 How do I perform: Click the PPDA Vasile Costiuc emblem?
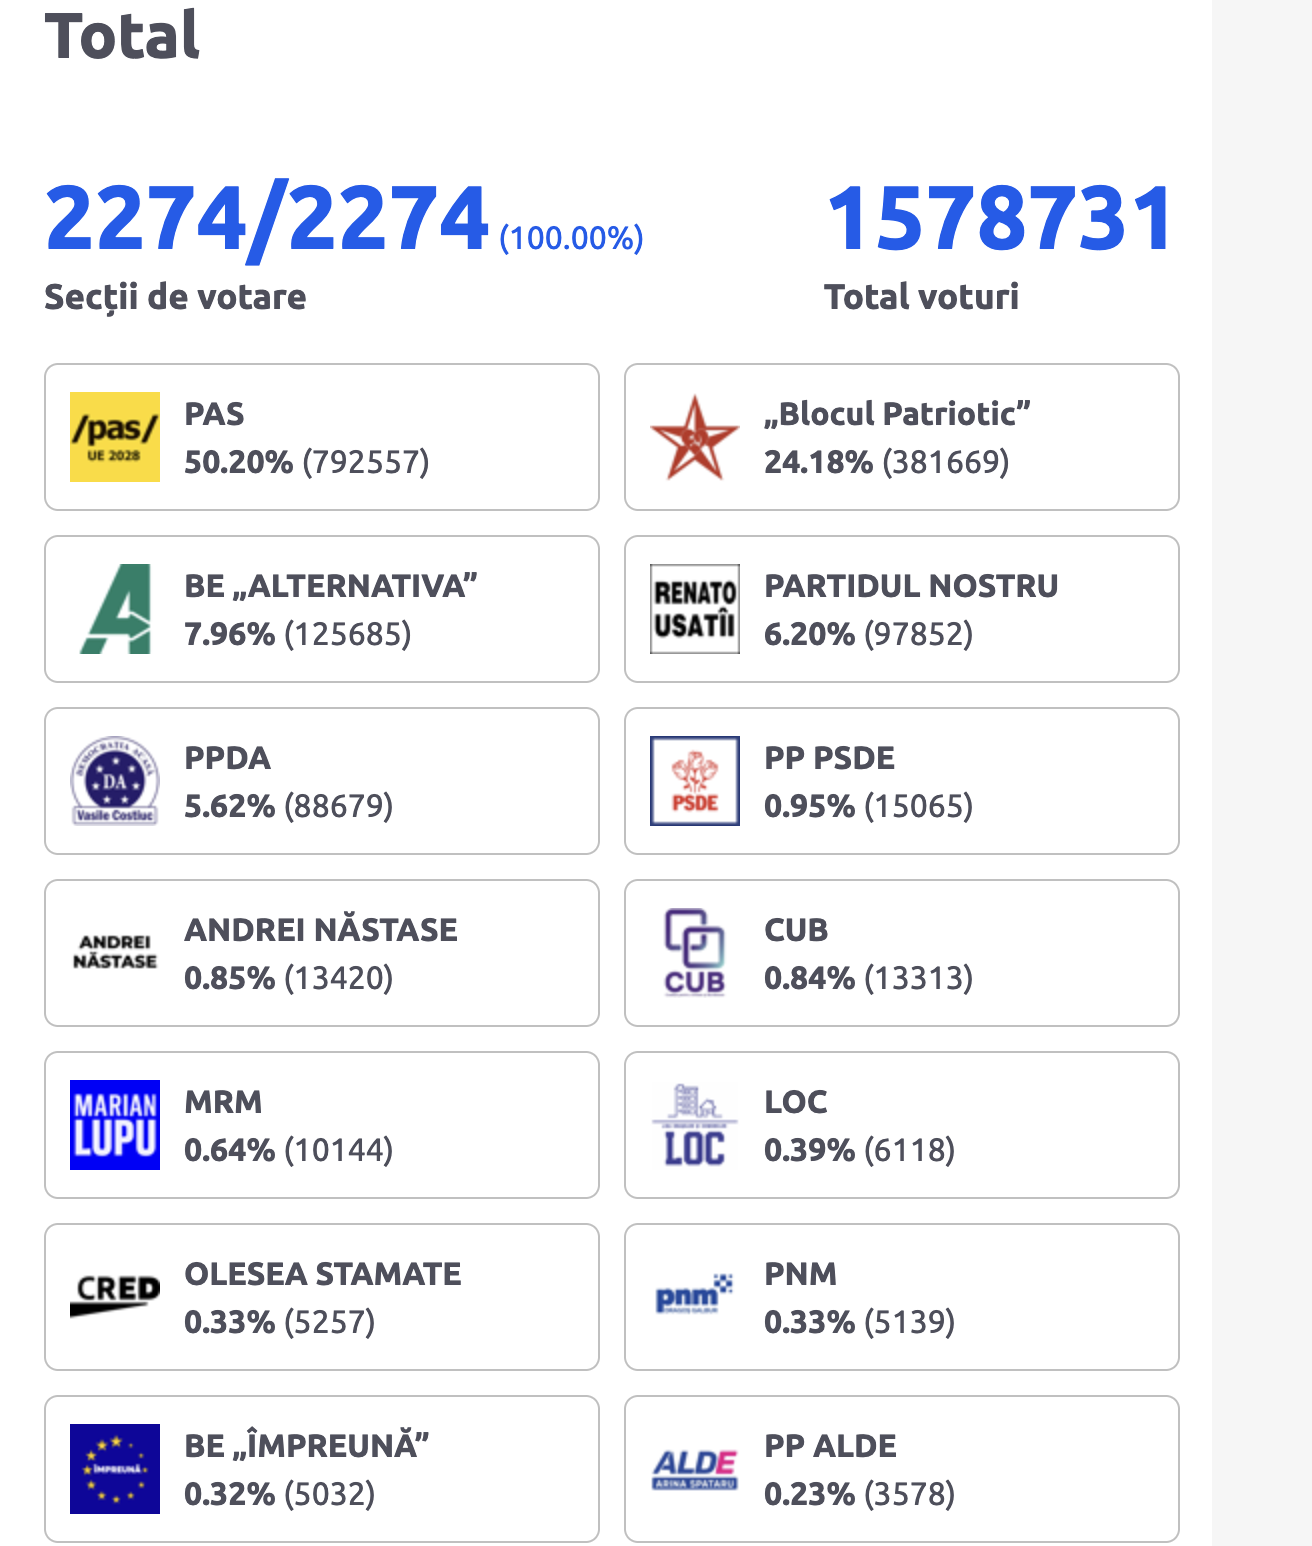click(x=115, y=781)
